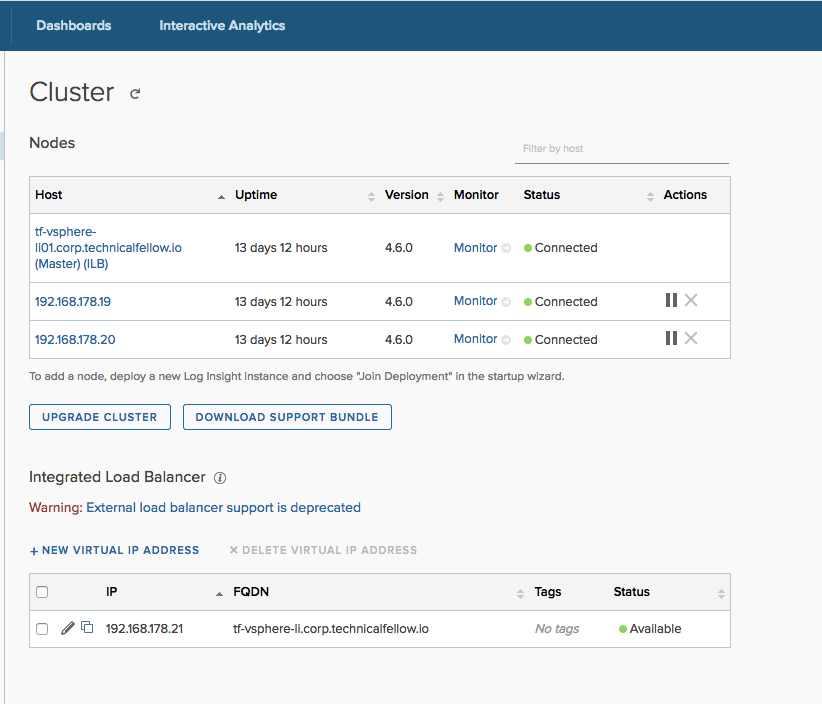
Task: Click the Actions column header
Action: pyautogui.click(x=685, y=195)
